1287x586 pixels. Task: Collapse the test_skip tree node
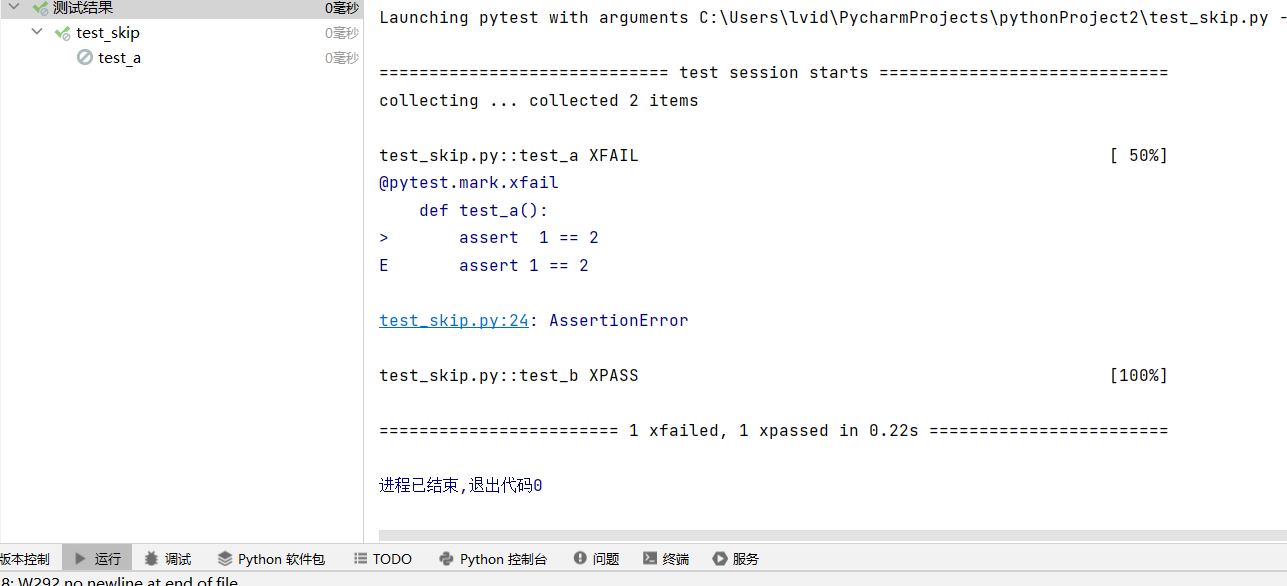pos(37,33)
